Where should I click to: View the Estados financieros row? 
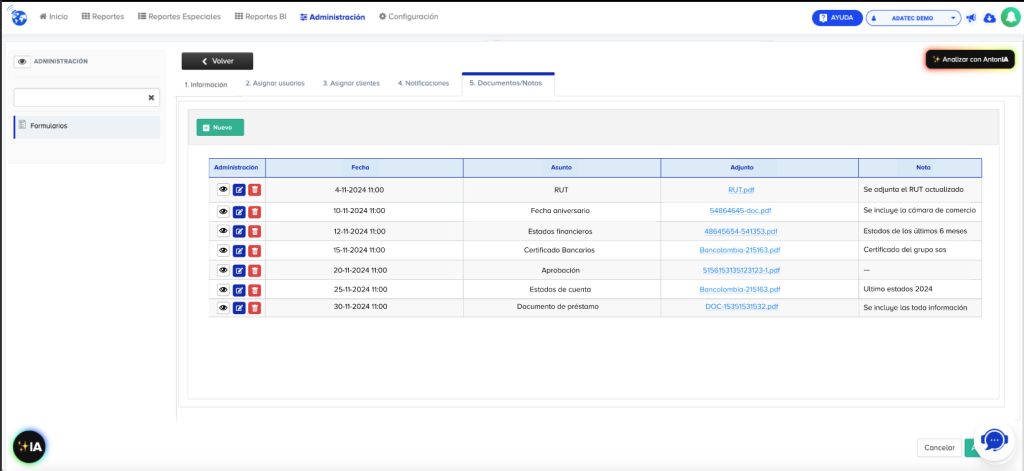click(223, 231)
